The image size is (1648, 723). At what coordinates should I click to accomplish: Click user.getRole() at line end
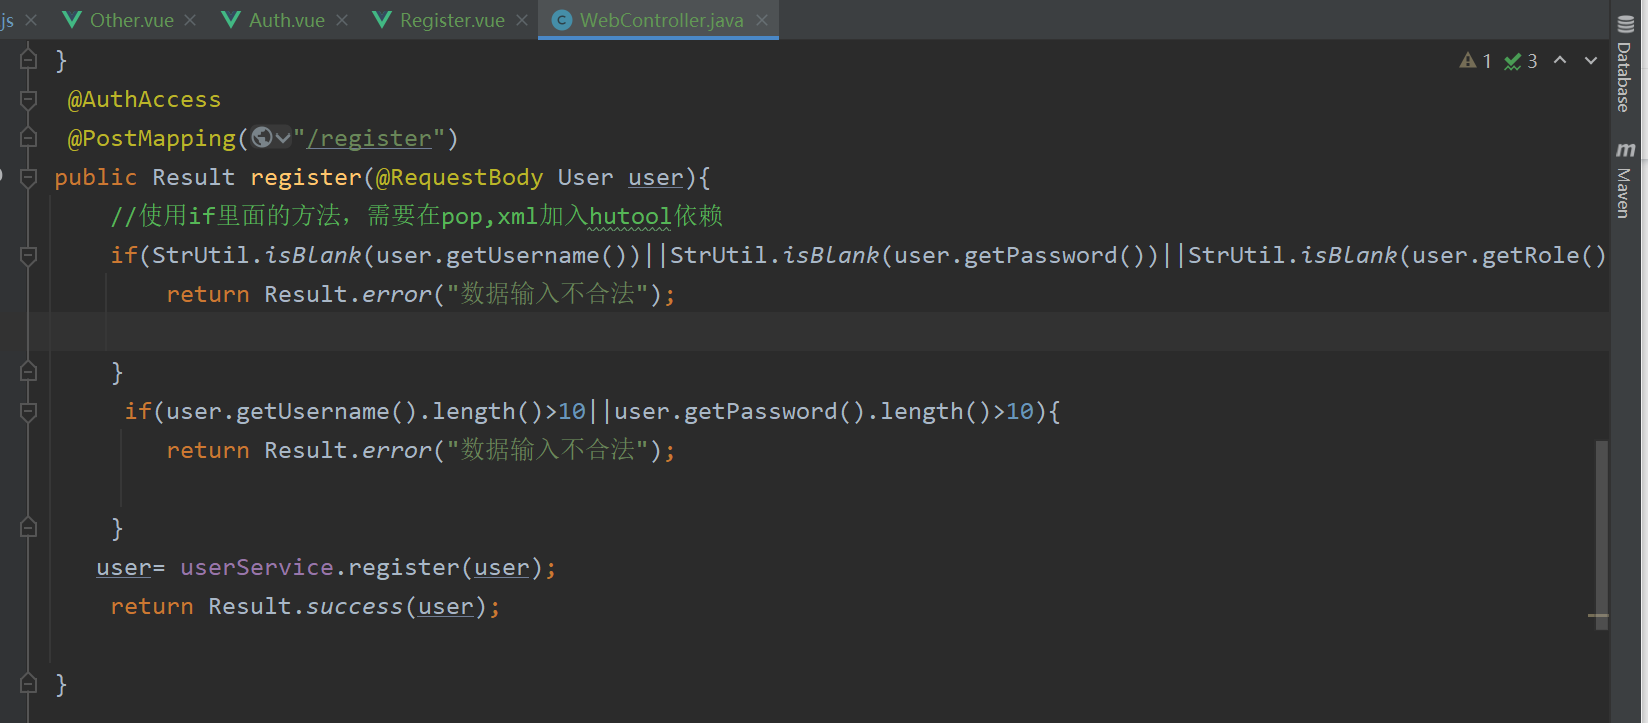1510,255
